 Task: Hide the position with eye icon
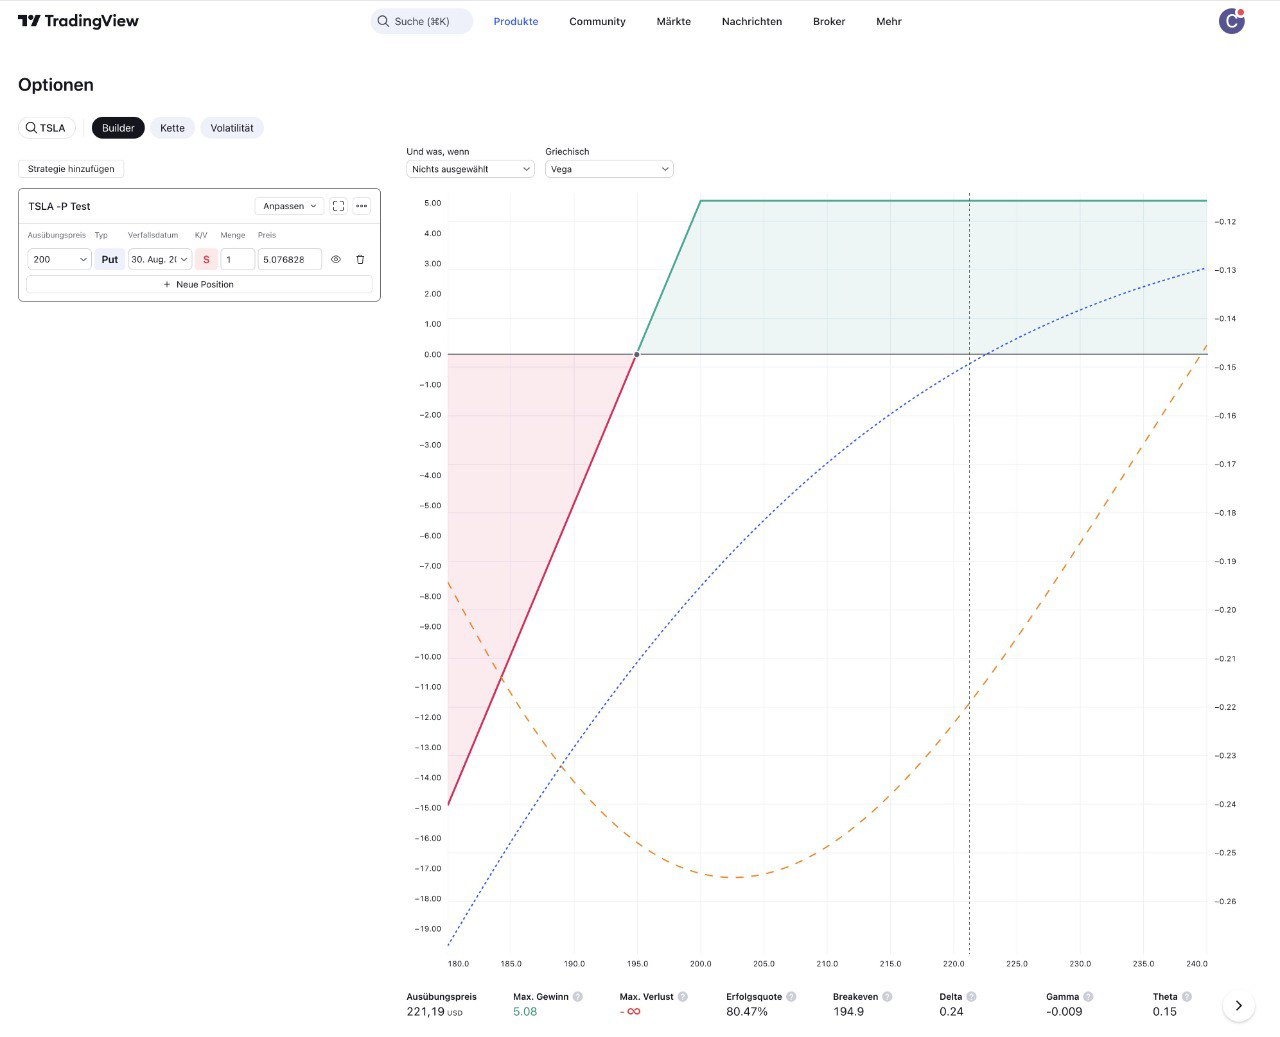click(336, 259)
